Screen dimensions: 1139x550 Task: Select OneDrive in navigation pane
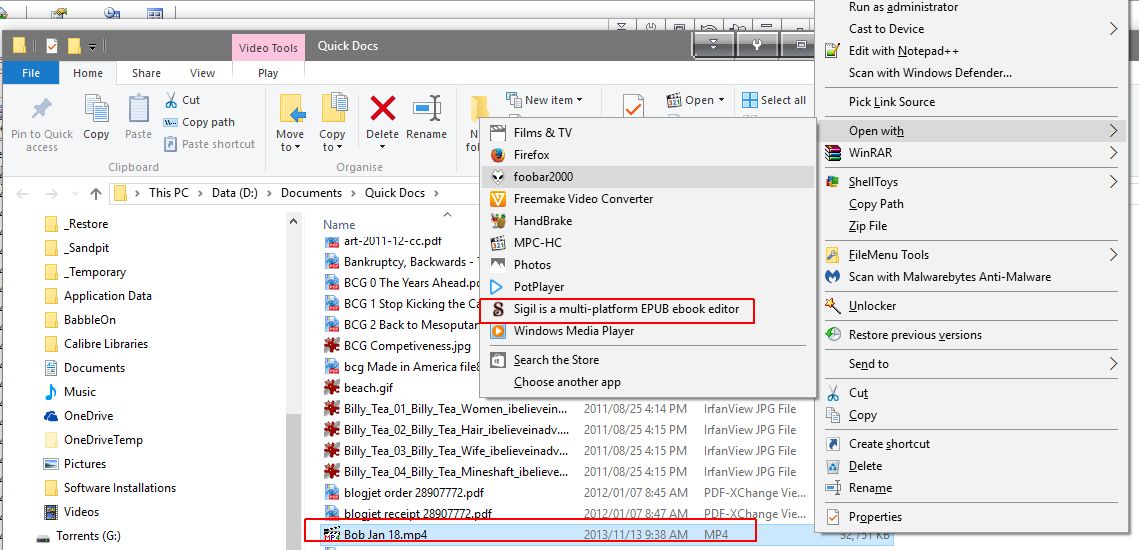click(88, 416)
